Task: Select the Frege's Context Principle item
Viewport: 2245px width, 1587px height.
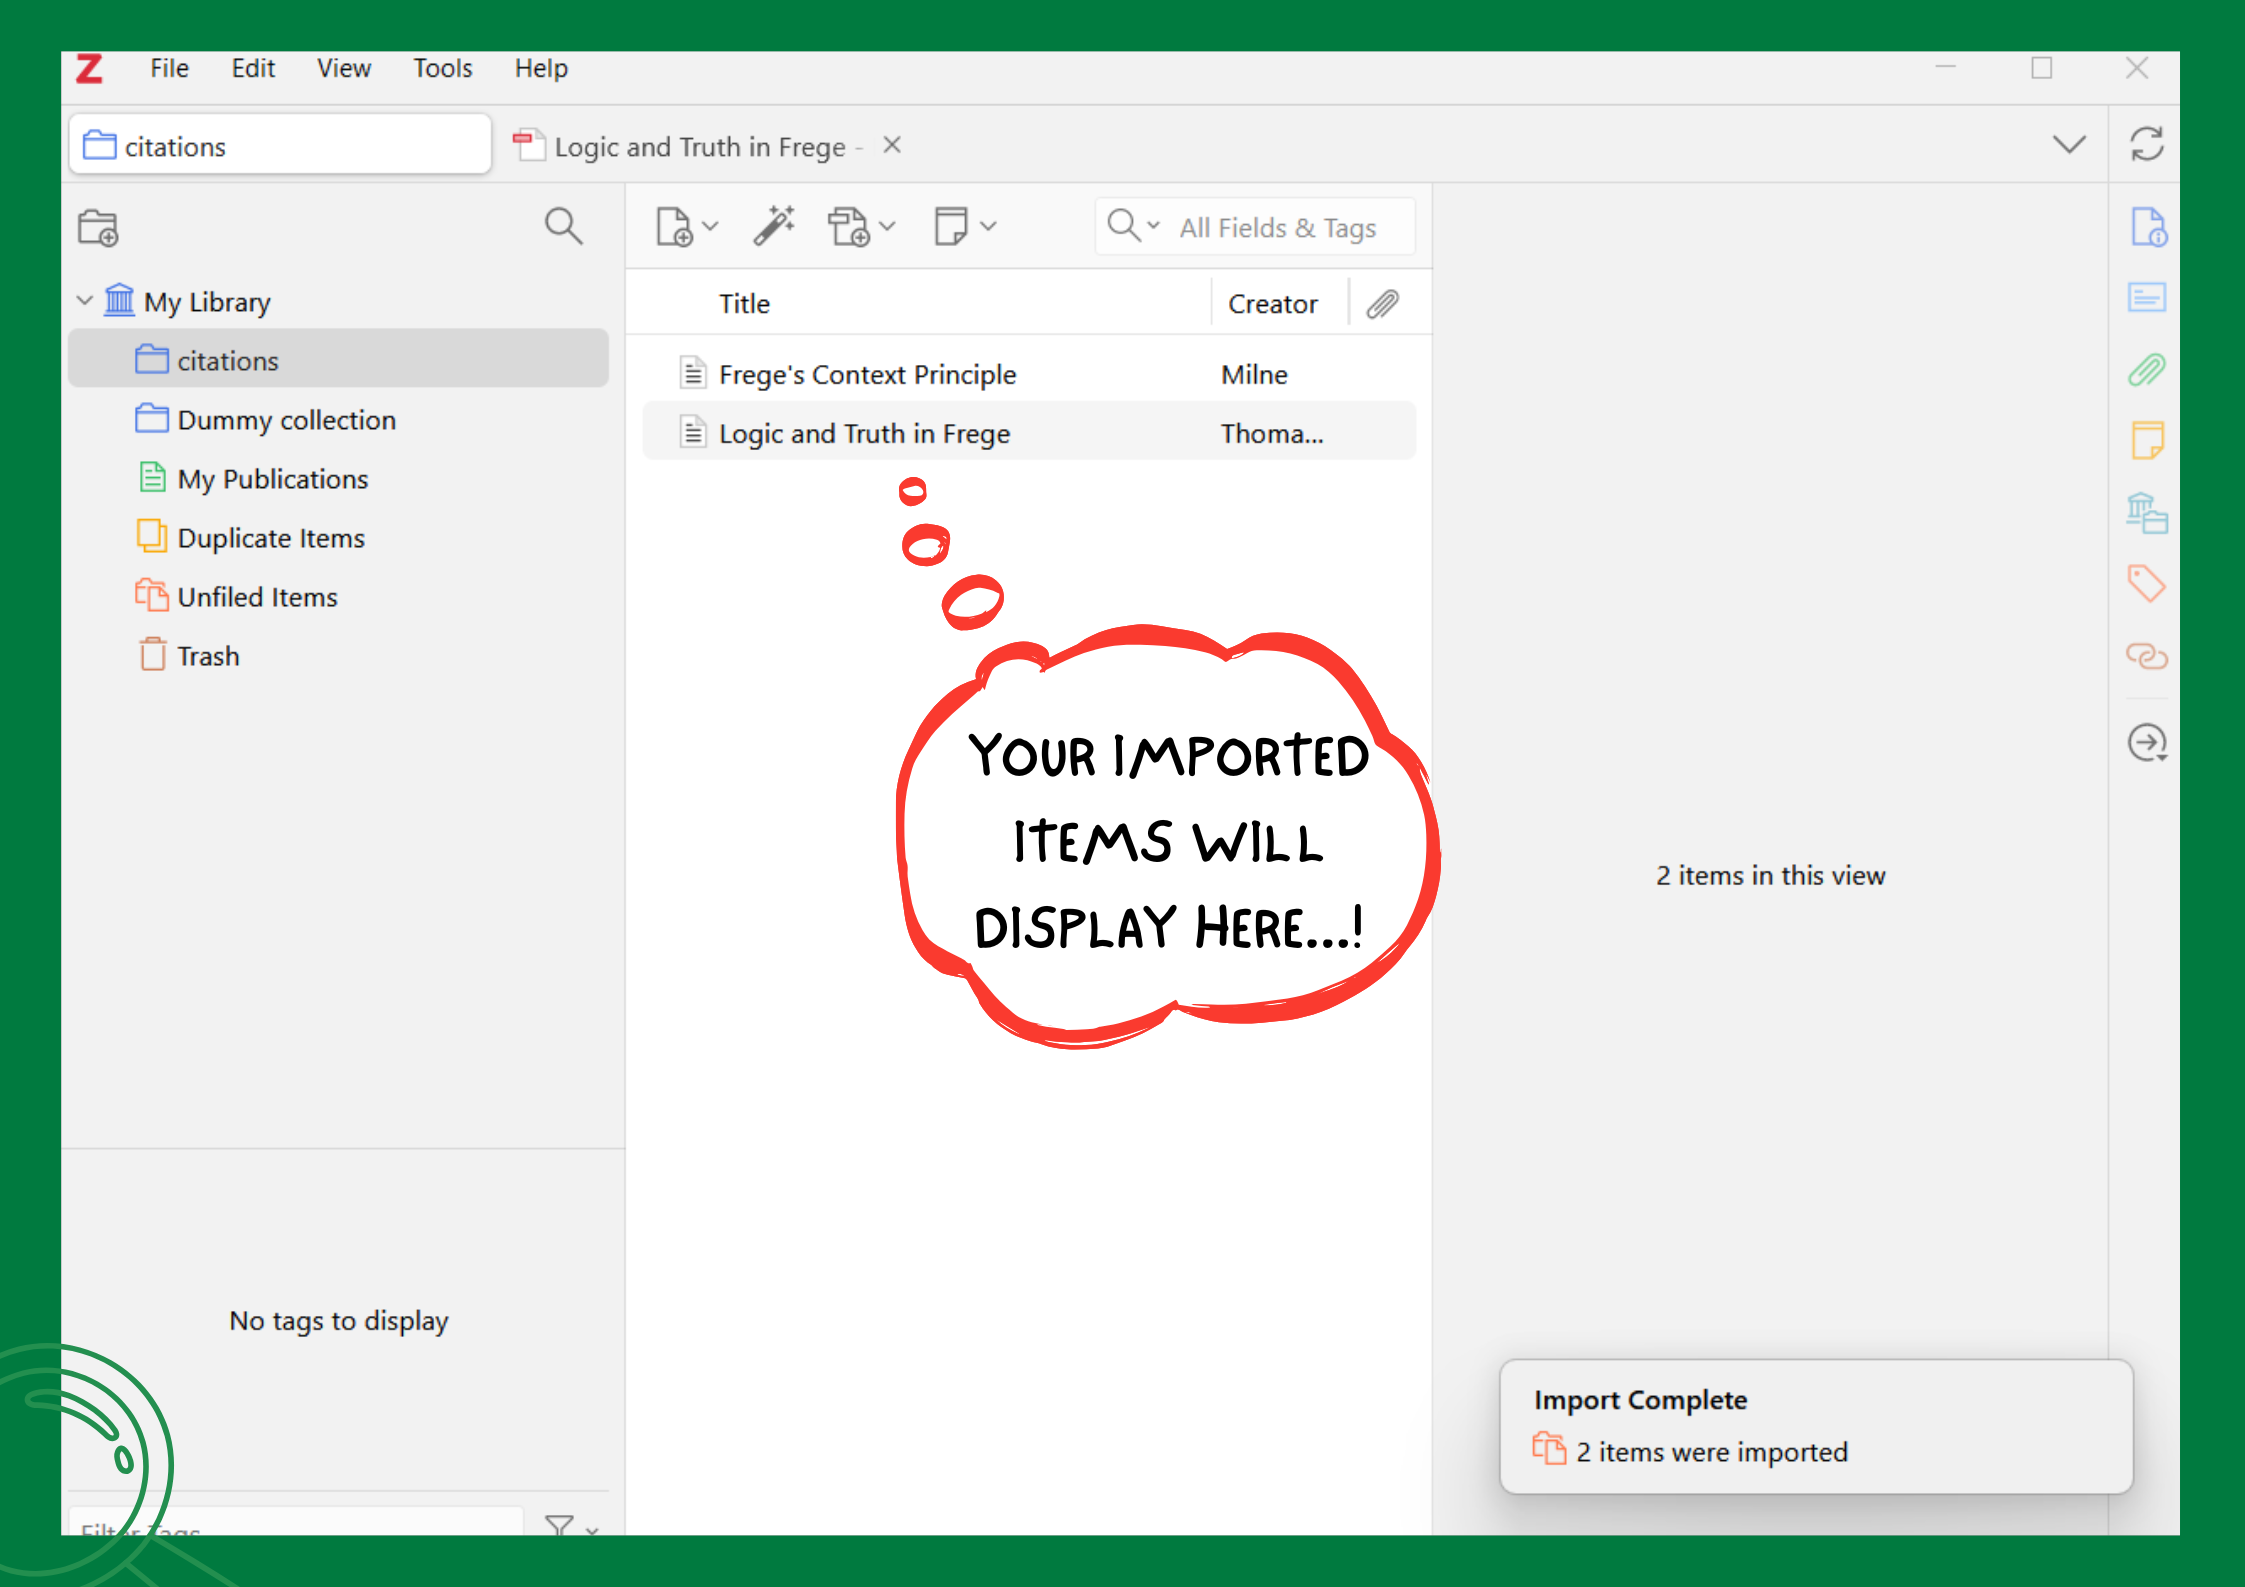Action: coord(1028,374)
